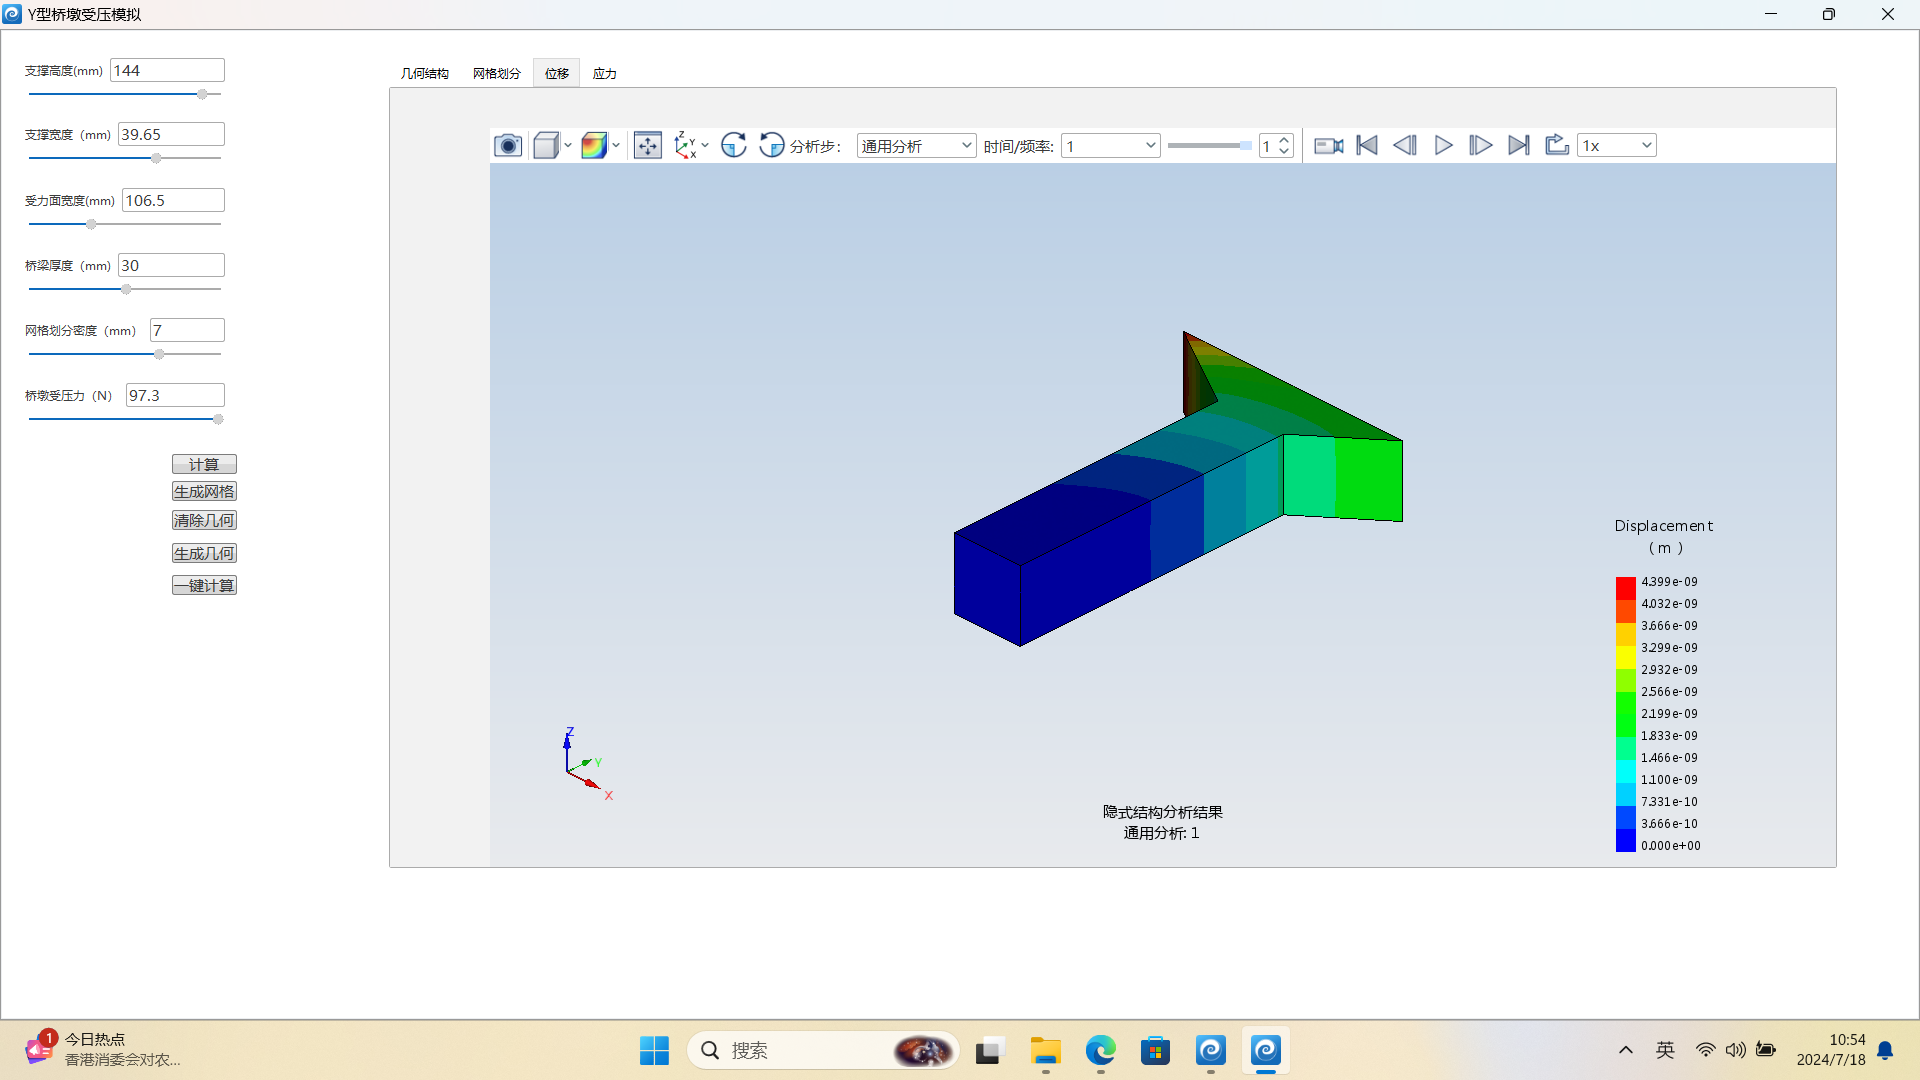Click the 桥墩受压力 input field
This screenshot has width=1920, height=1080.
coord(175,395)
